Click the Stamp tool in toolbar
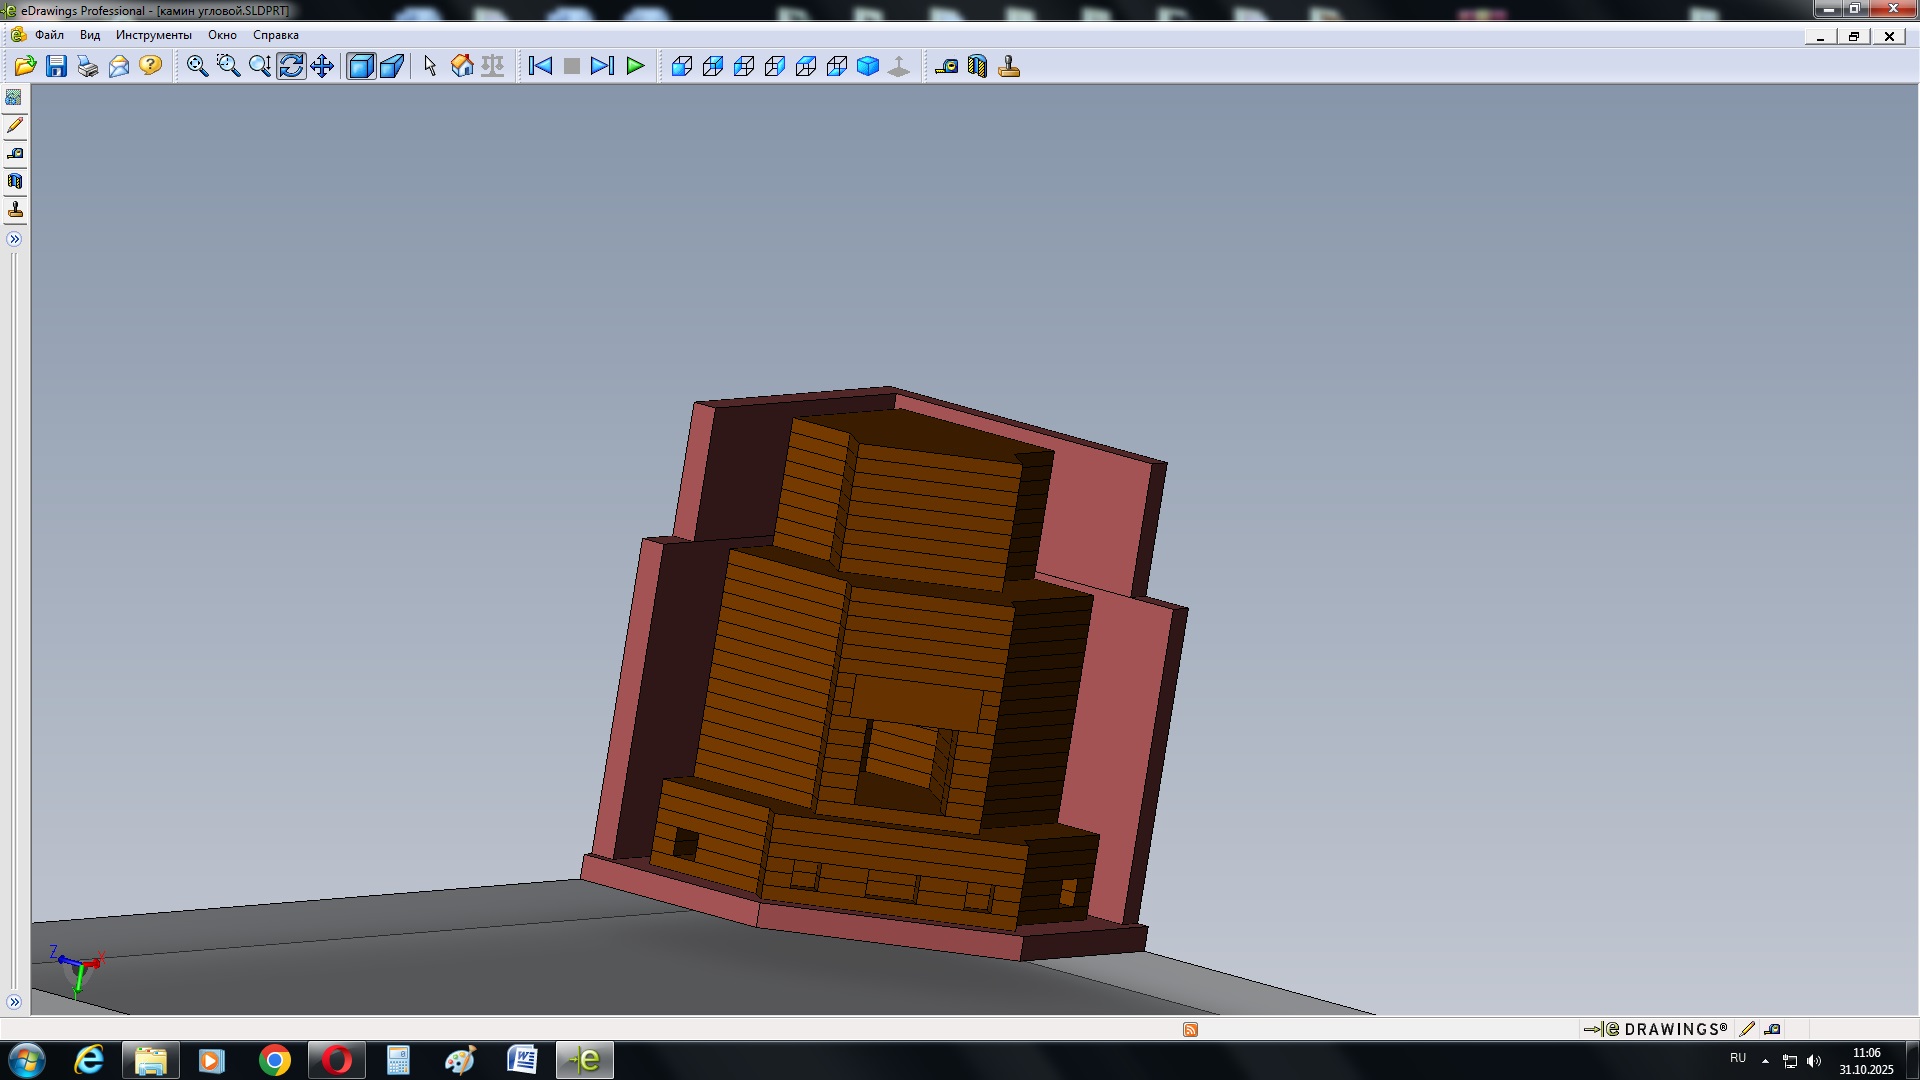The width and height of the screenshot is (1920, 1080). click(x=1009, y=66)
